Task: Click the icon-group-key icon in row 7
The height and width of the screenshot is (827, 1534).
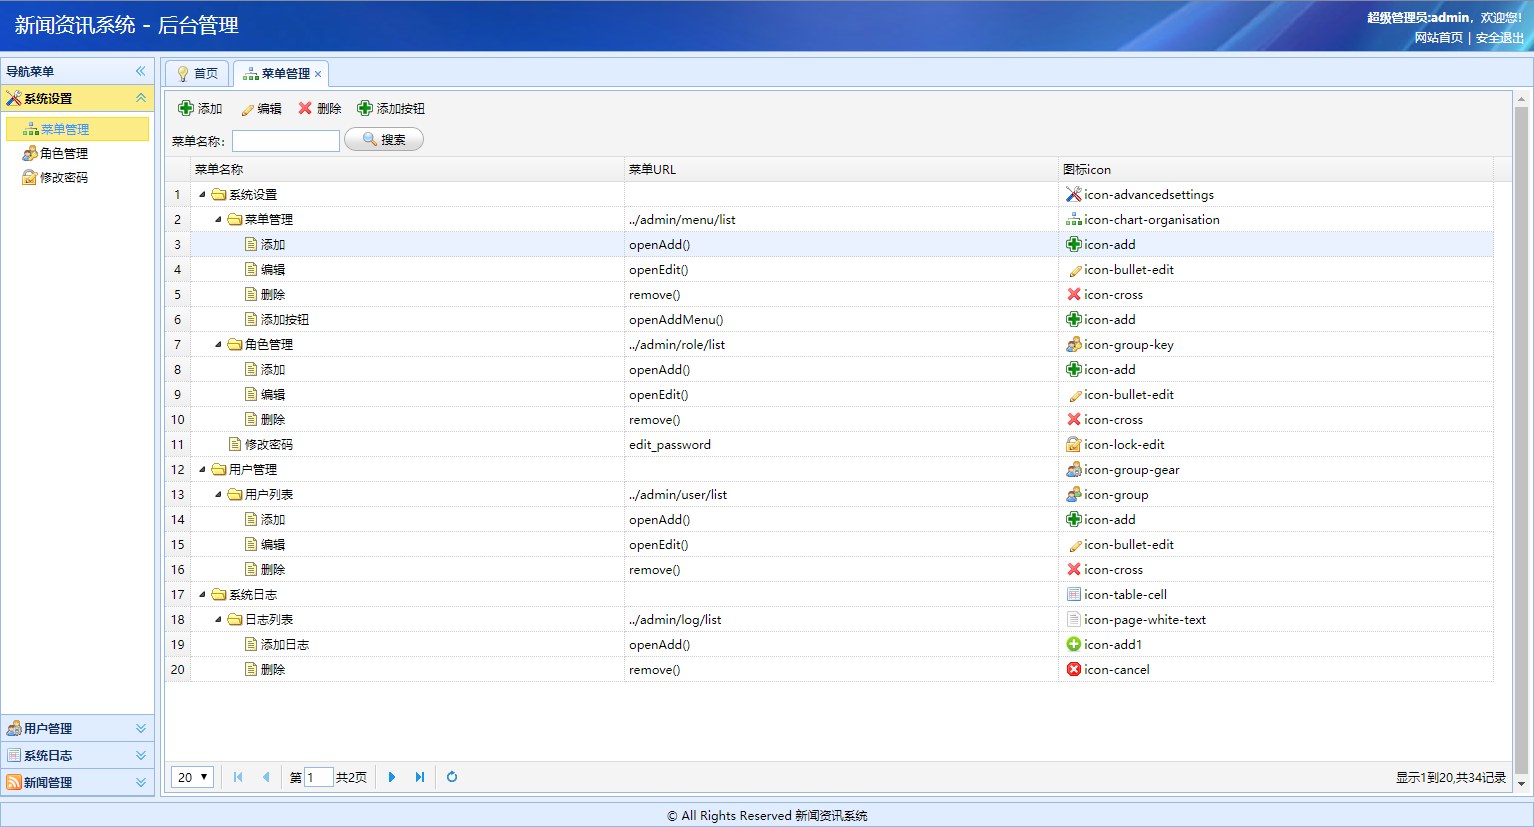Action: click(x=1074, y=344)
